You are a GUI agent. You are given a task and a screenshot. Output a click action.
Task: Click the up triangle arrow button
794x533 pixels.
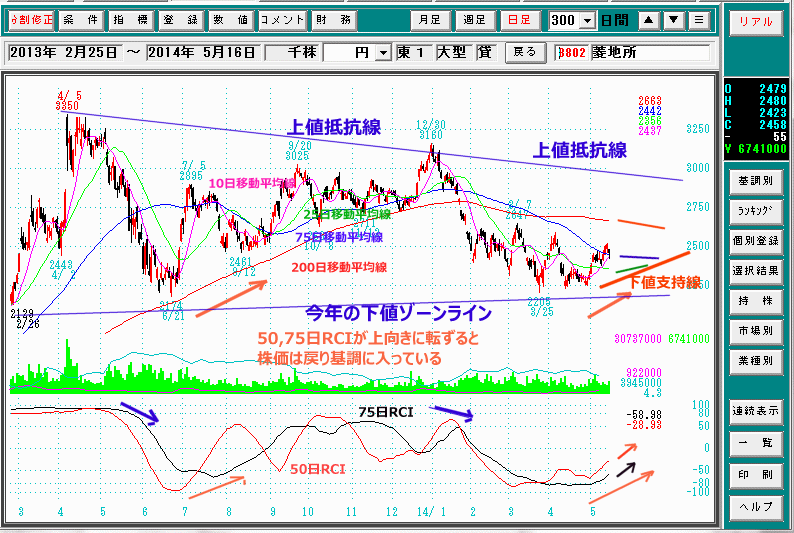pyautogui.click(x=649, y=20)
